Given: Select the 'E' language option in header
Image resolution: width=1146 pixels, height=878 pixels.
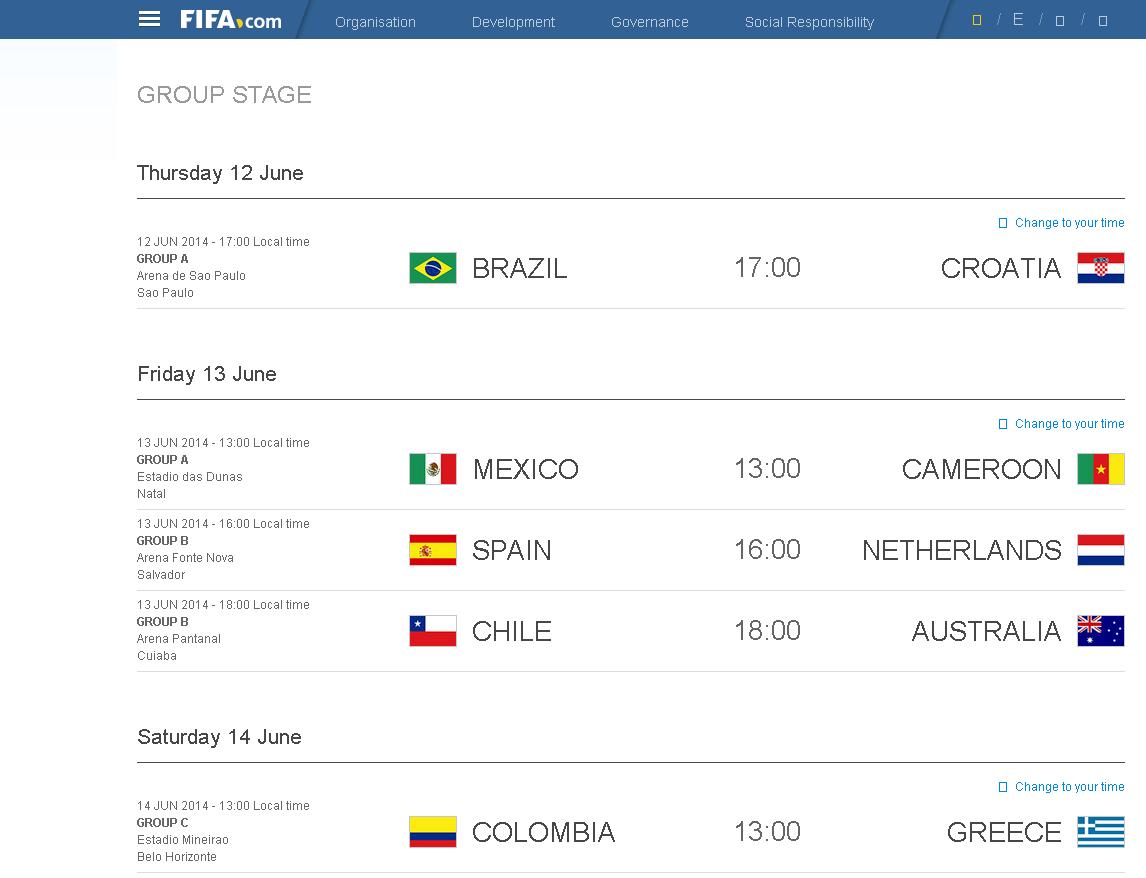Looking at the screenshot, I should coord(1018,20).
